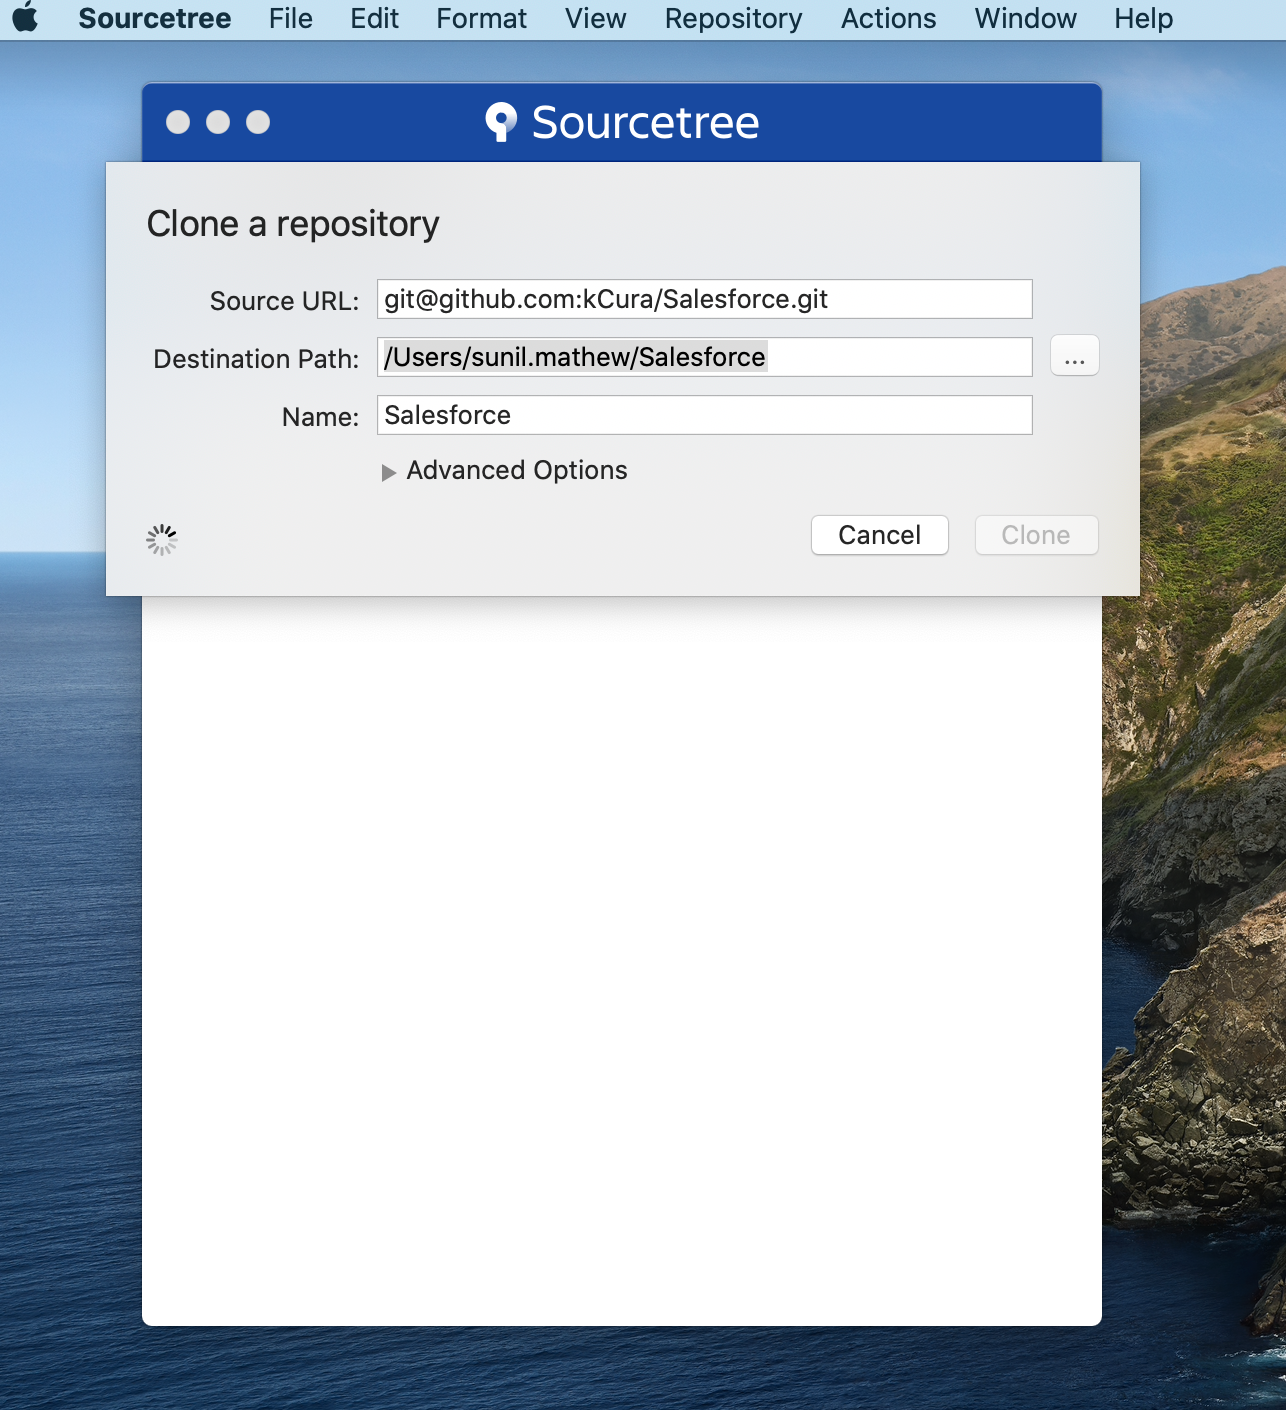Open the Apple menu
1286x1410 pixels.
[25, 18]
